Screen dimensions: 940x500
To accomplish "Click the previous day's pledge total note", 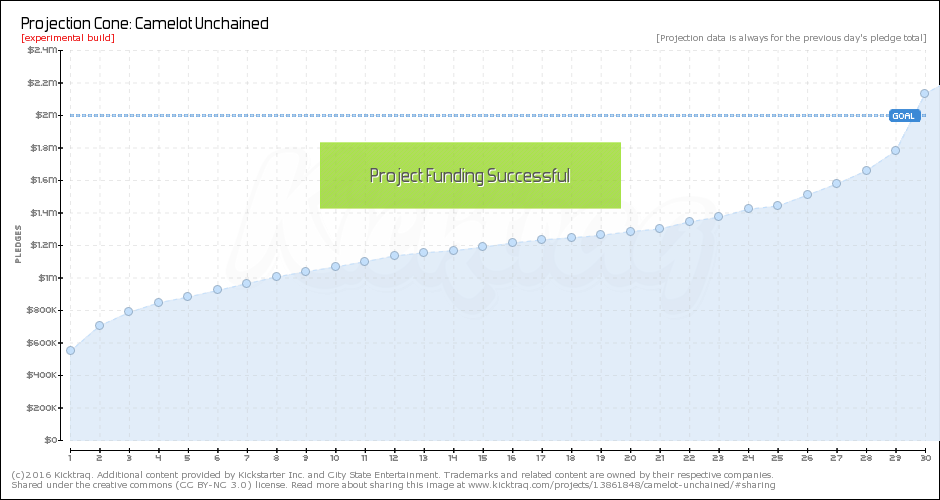I will pyautogui.click(x=791, y=38).
